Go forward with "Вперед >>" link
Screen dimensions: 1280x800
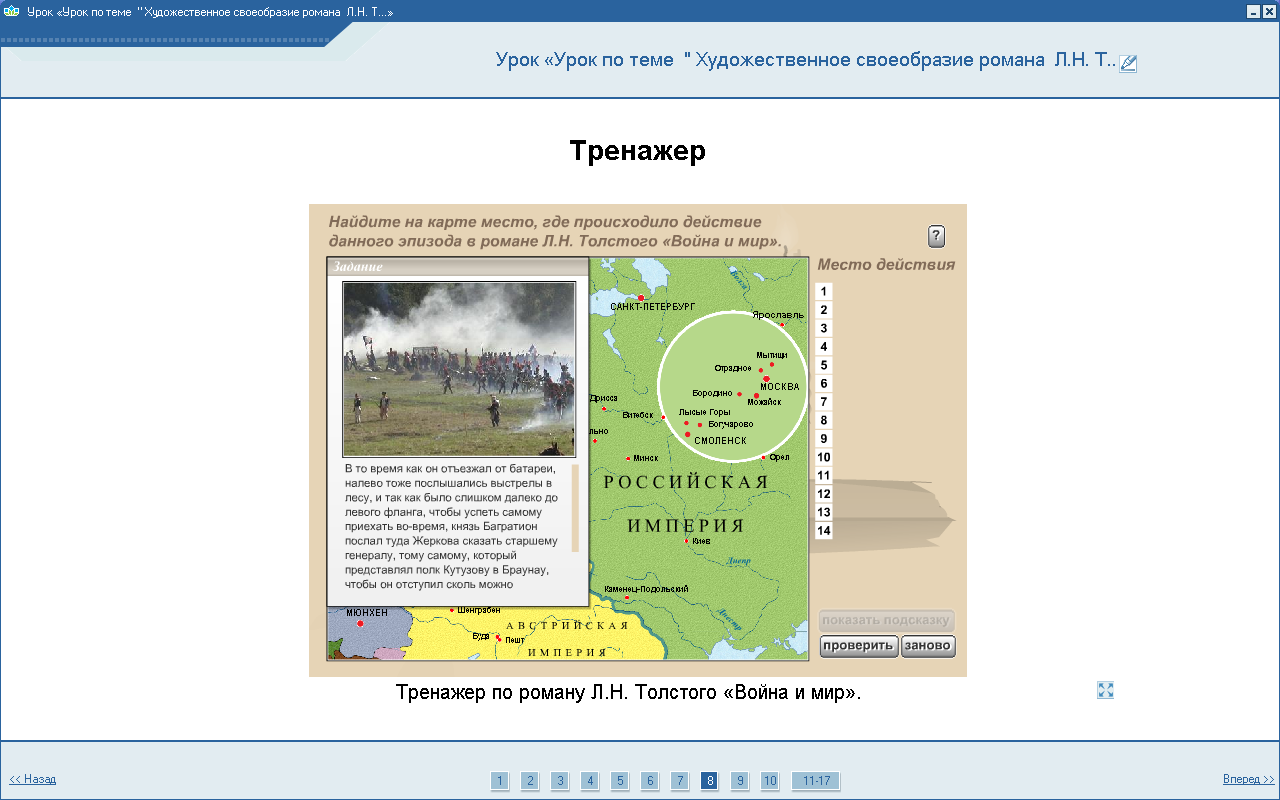click(1248, 779)
